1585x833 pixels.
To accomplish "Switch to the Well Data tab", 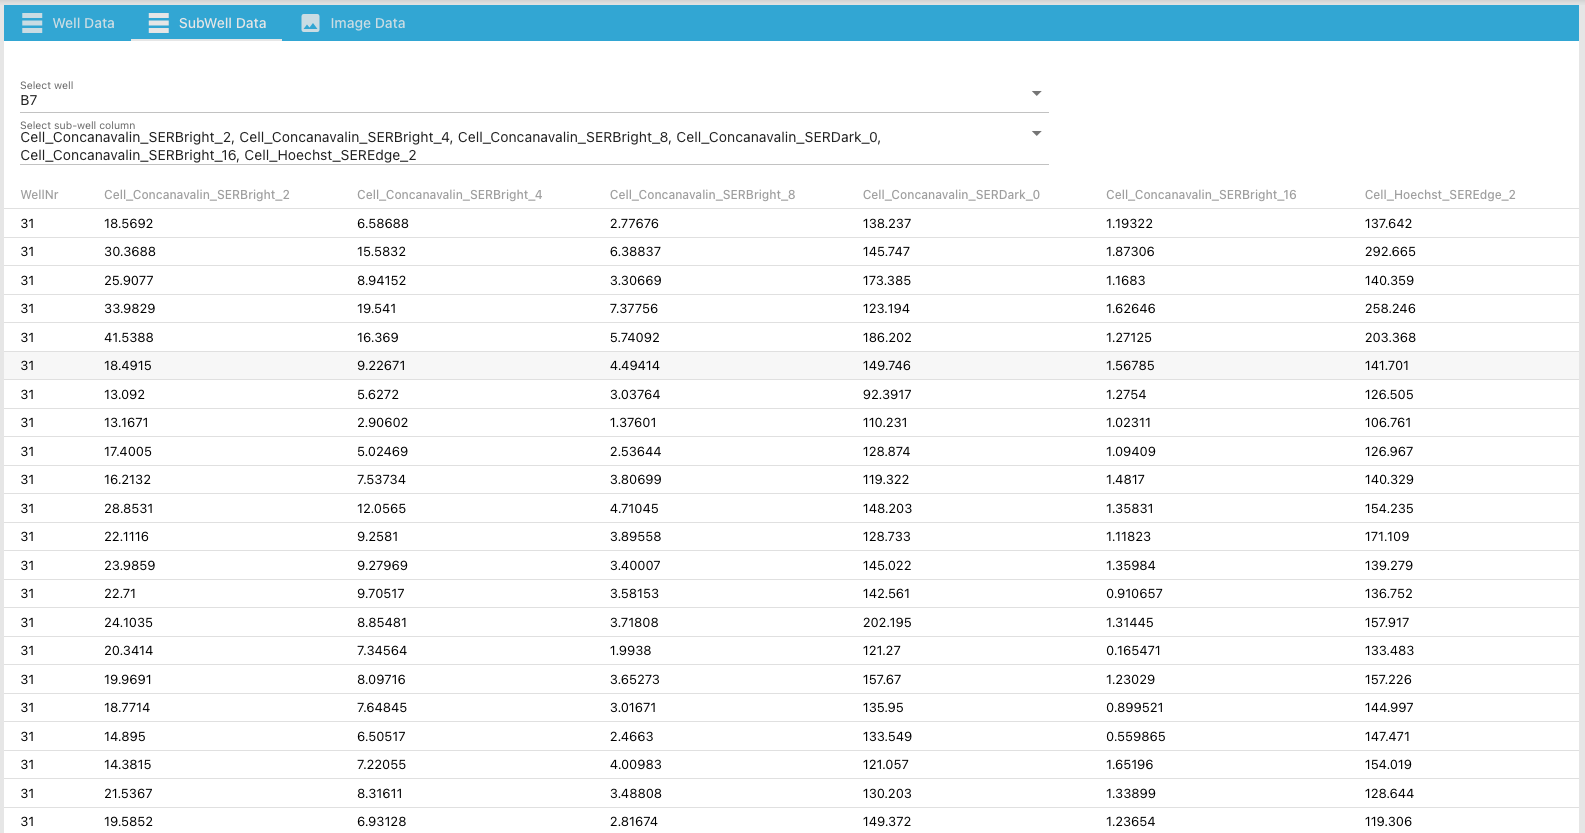I will click(x=83, y=23).
